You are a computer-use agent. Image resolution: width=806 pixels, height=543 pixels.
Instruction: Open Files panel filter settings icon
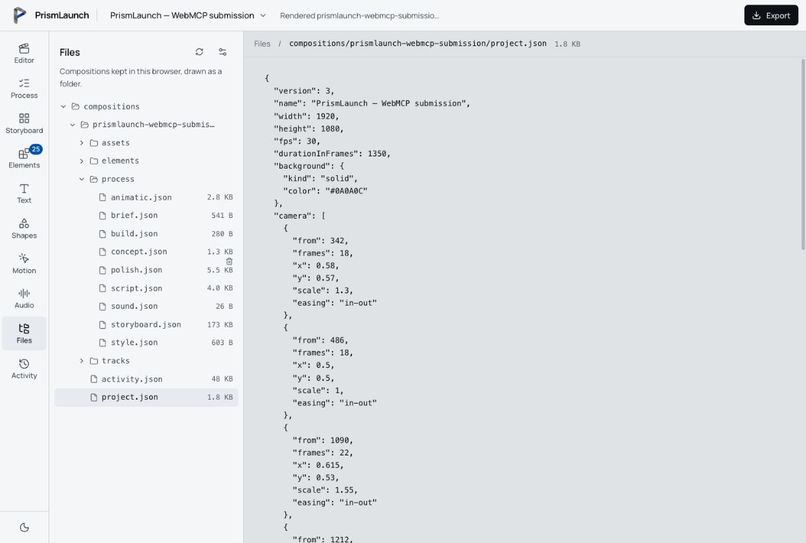pyautogui.click(x=223, y=52)
